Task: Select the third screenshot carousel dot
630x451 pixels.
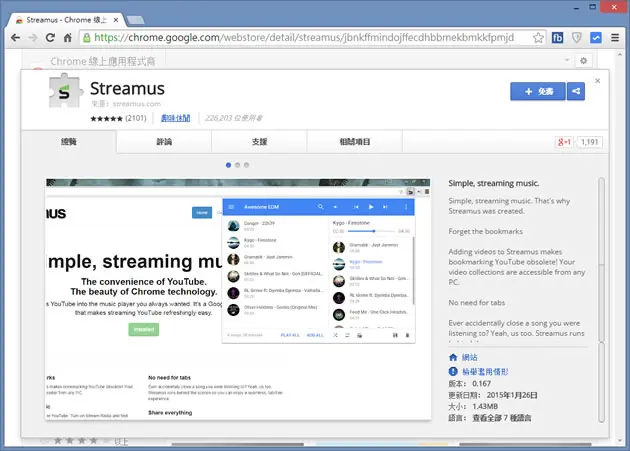Action: (x=247, y=165)
